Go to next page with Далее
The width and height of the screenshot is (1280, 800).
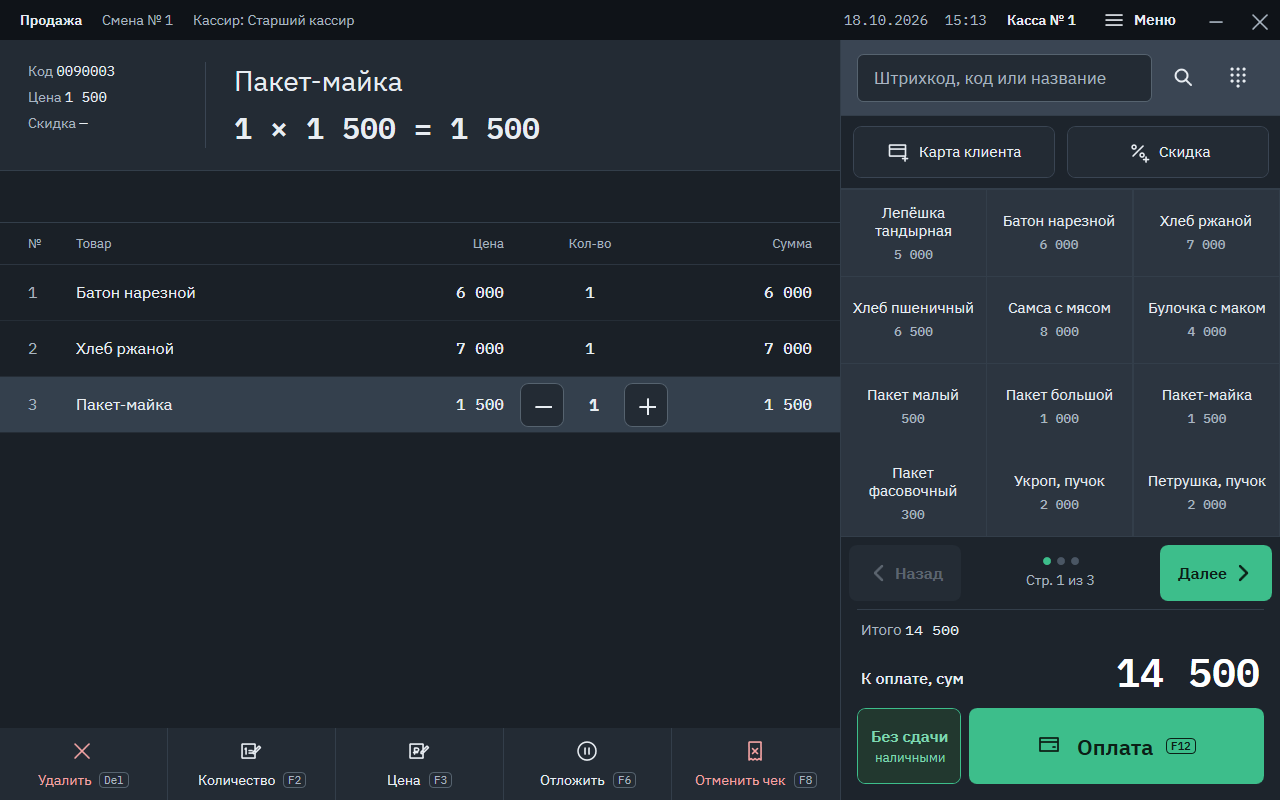click(x=1216, y=573)
